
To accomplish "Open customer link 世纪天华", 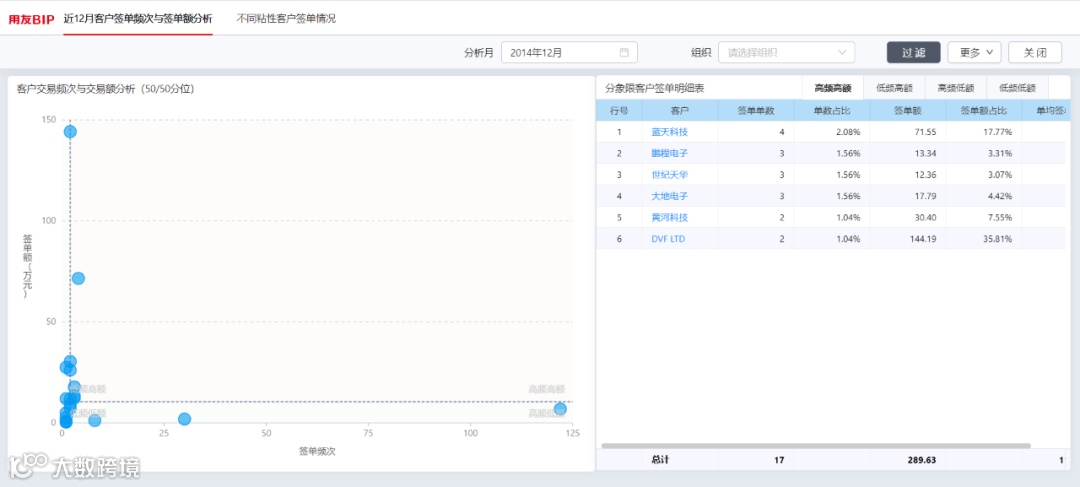I will tap(669, 174).
